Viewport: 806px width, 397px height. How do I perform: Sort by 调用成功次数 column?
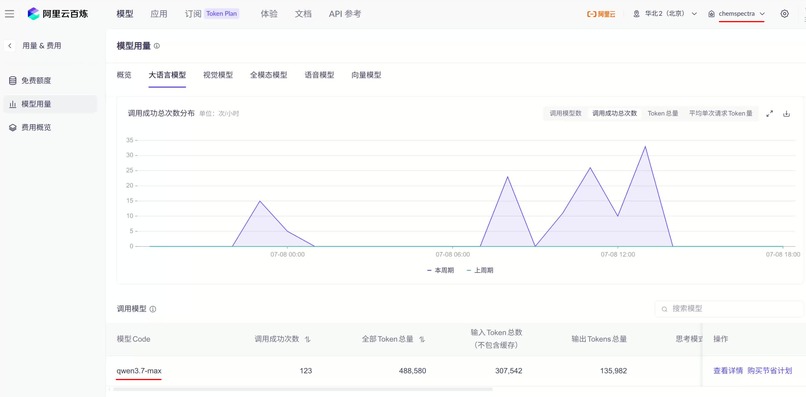tap(307, 339)
